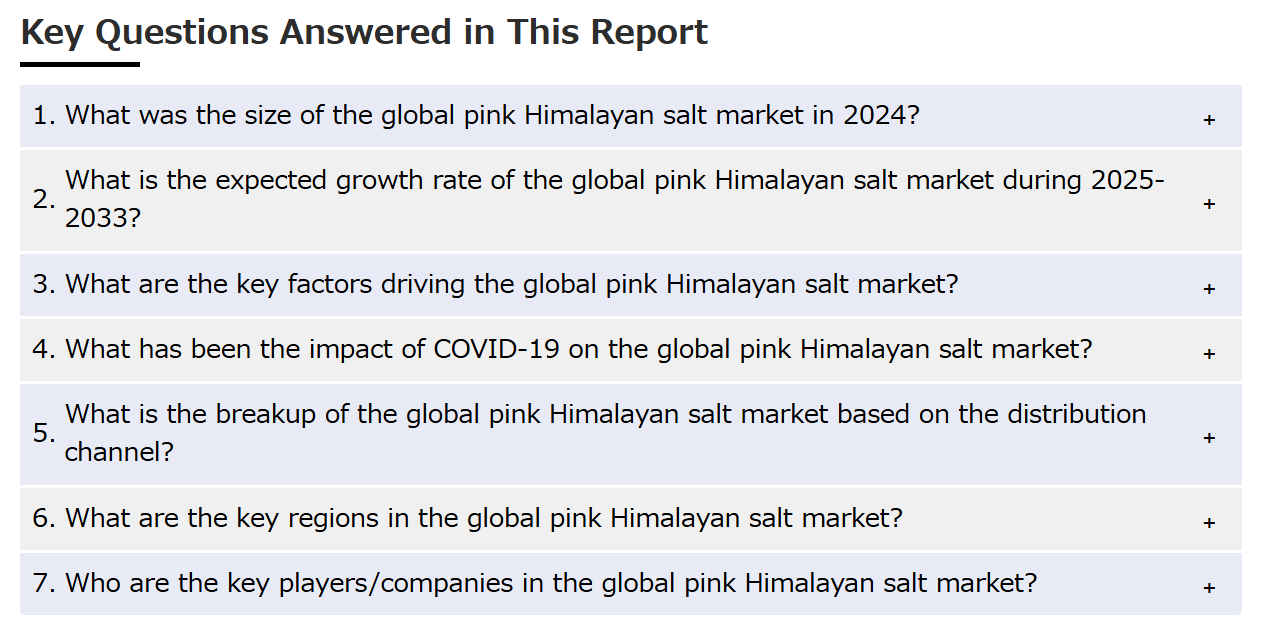Viewport: 1261px width, 627px height.
Task: Click the plus icon on key factors question
Action: tap(1209, 289)
